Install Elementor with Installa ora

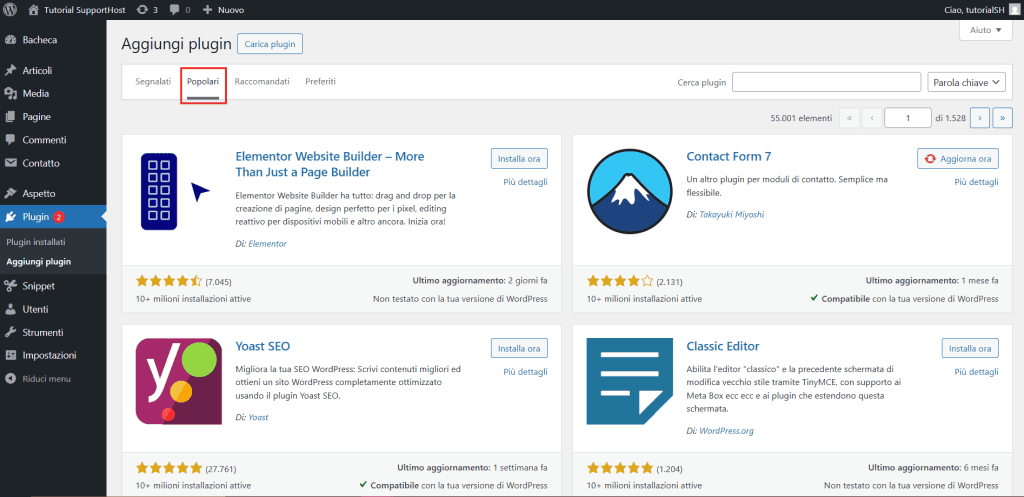[x=519, y=159]
